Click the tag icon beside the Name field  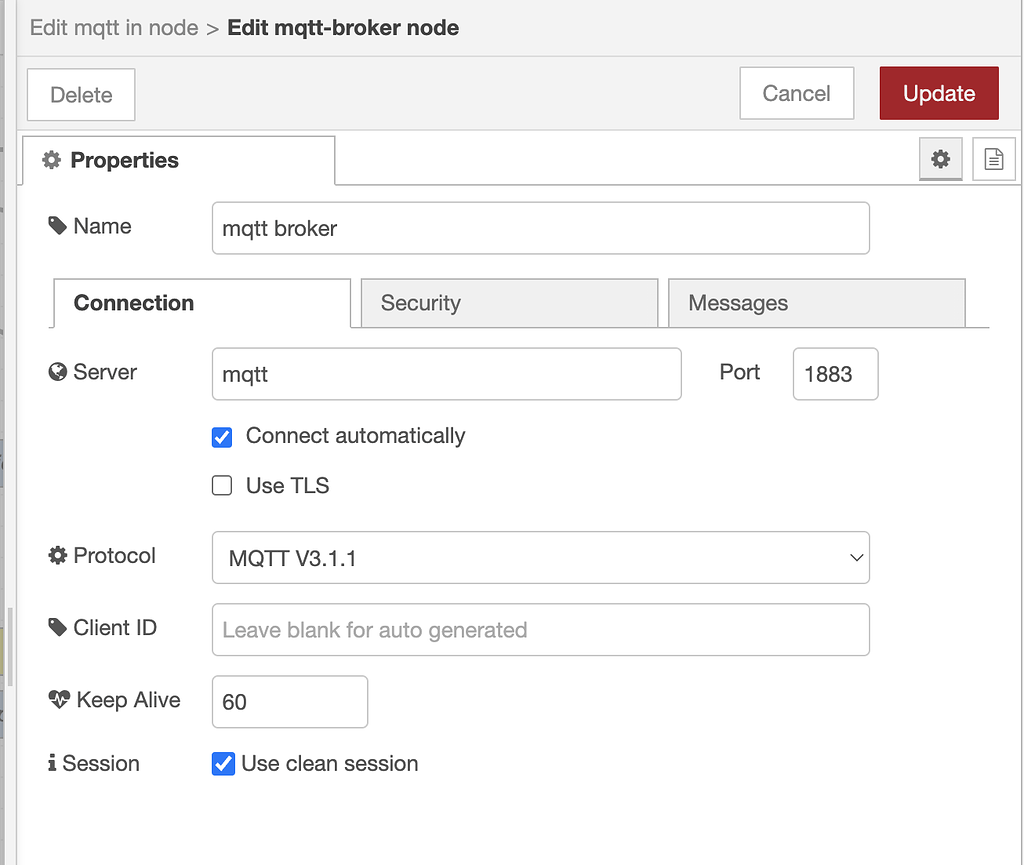pyautogui.click(x=56, y=225)
